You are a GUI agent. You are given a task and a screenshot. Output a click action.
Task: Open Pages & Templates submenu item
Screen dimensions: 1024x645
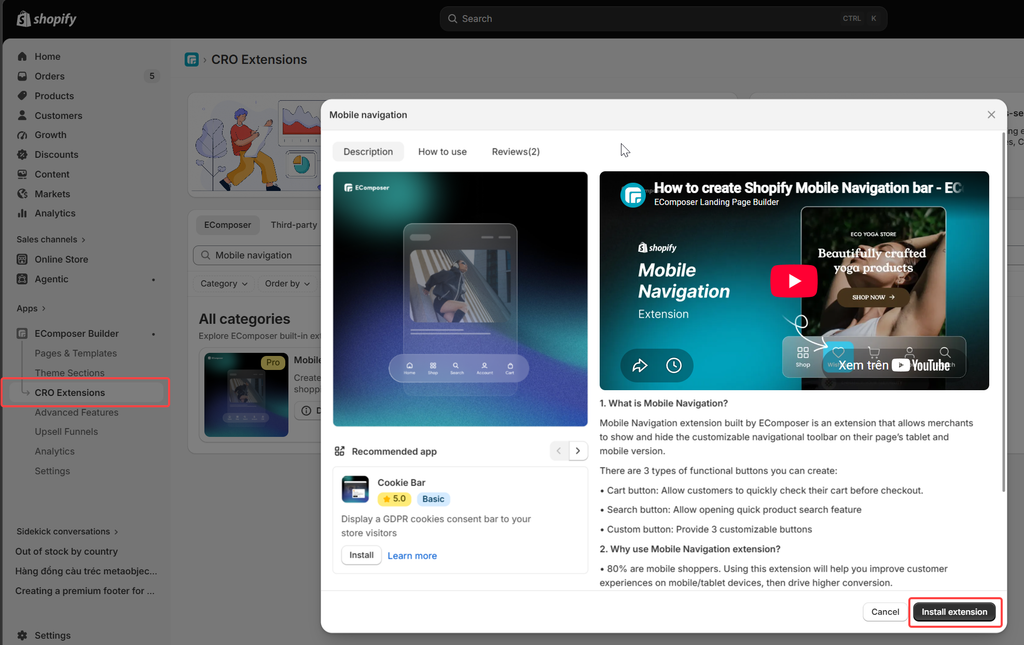click(76, 353)
